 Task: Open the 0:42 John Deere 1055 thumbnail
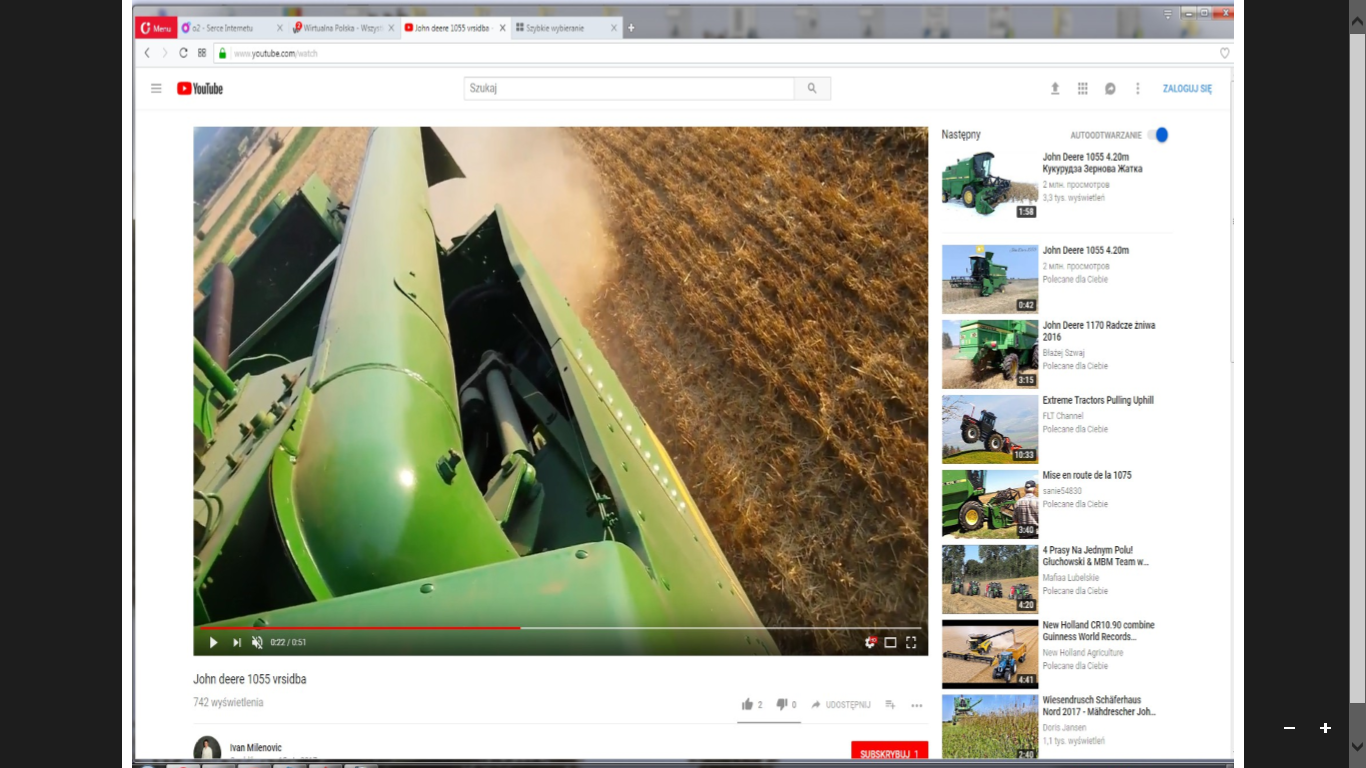990,279
